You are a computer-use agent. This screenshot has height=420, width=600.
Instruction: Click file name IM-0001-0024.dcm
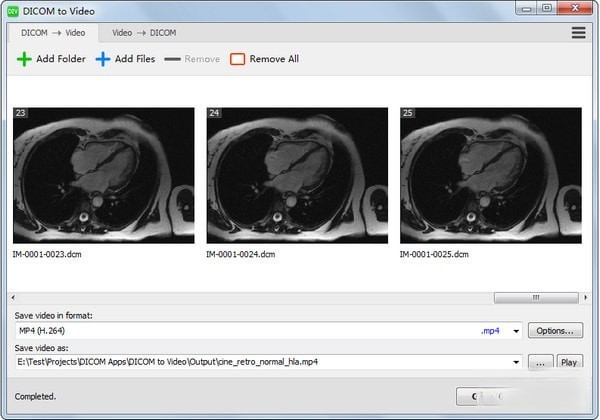pyautogui.click(x=241, y=254)
